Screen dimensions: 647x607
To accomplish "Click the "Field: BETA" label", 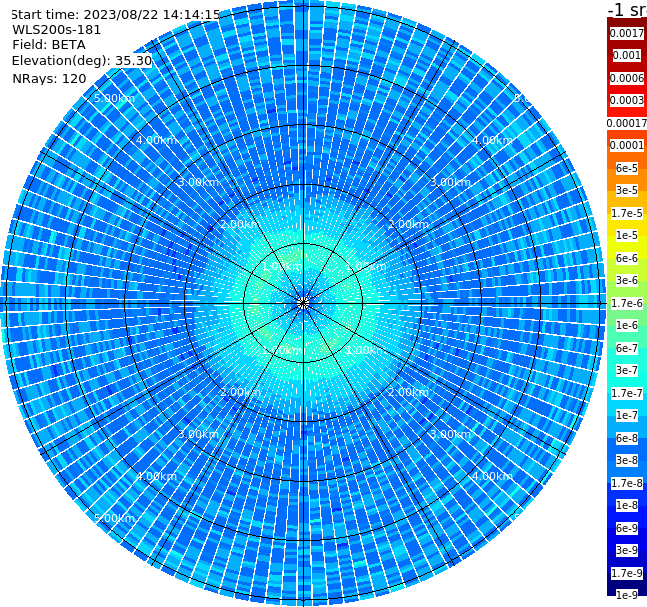I will click(49, 45).
